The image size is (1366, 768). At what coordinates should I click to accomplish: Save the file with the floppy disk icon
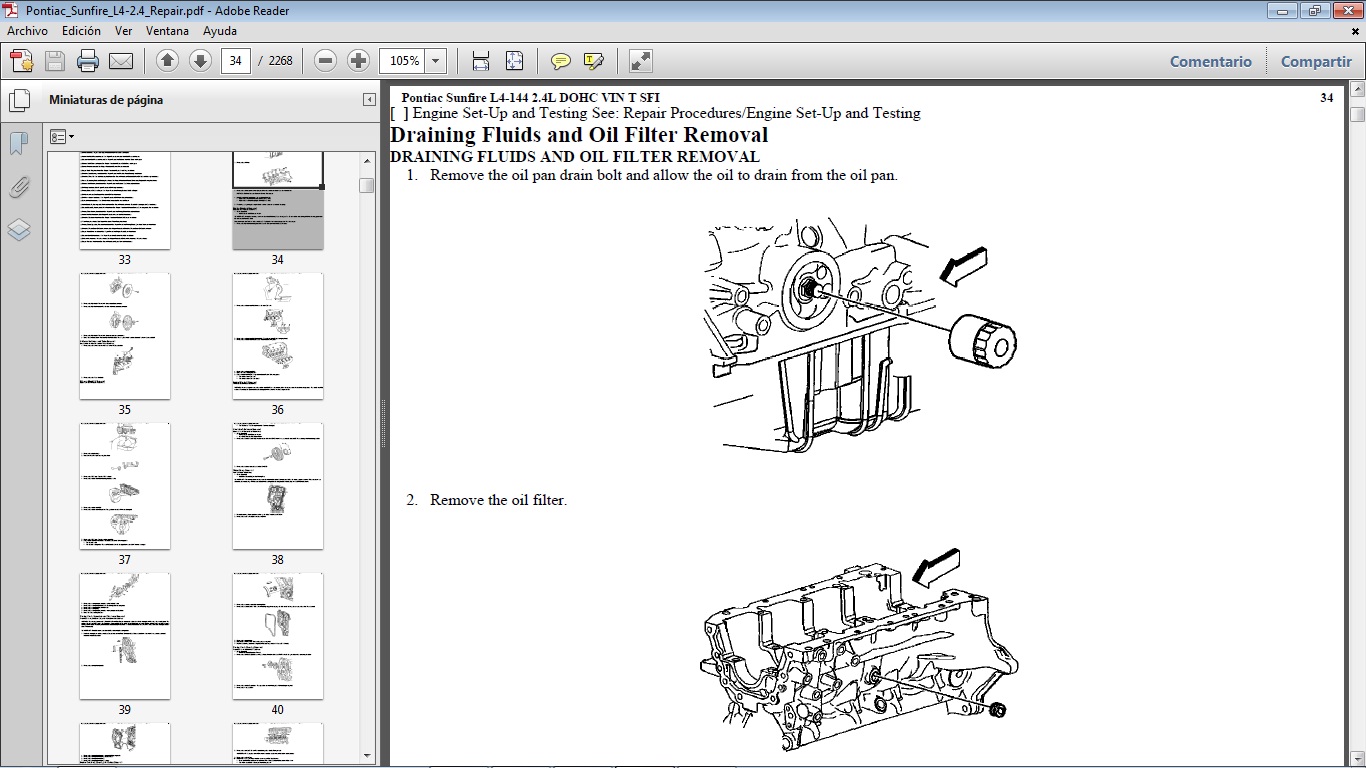(55, 61)
